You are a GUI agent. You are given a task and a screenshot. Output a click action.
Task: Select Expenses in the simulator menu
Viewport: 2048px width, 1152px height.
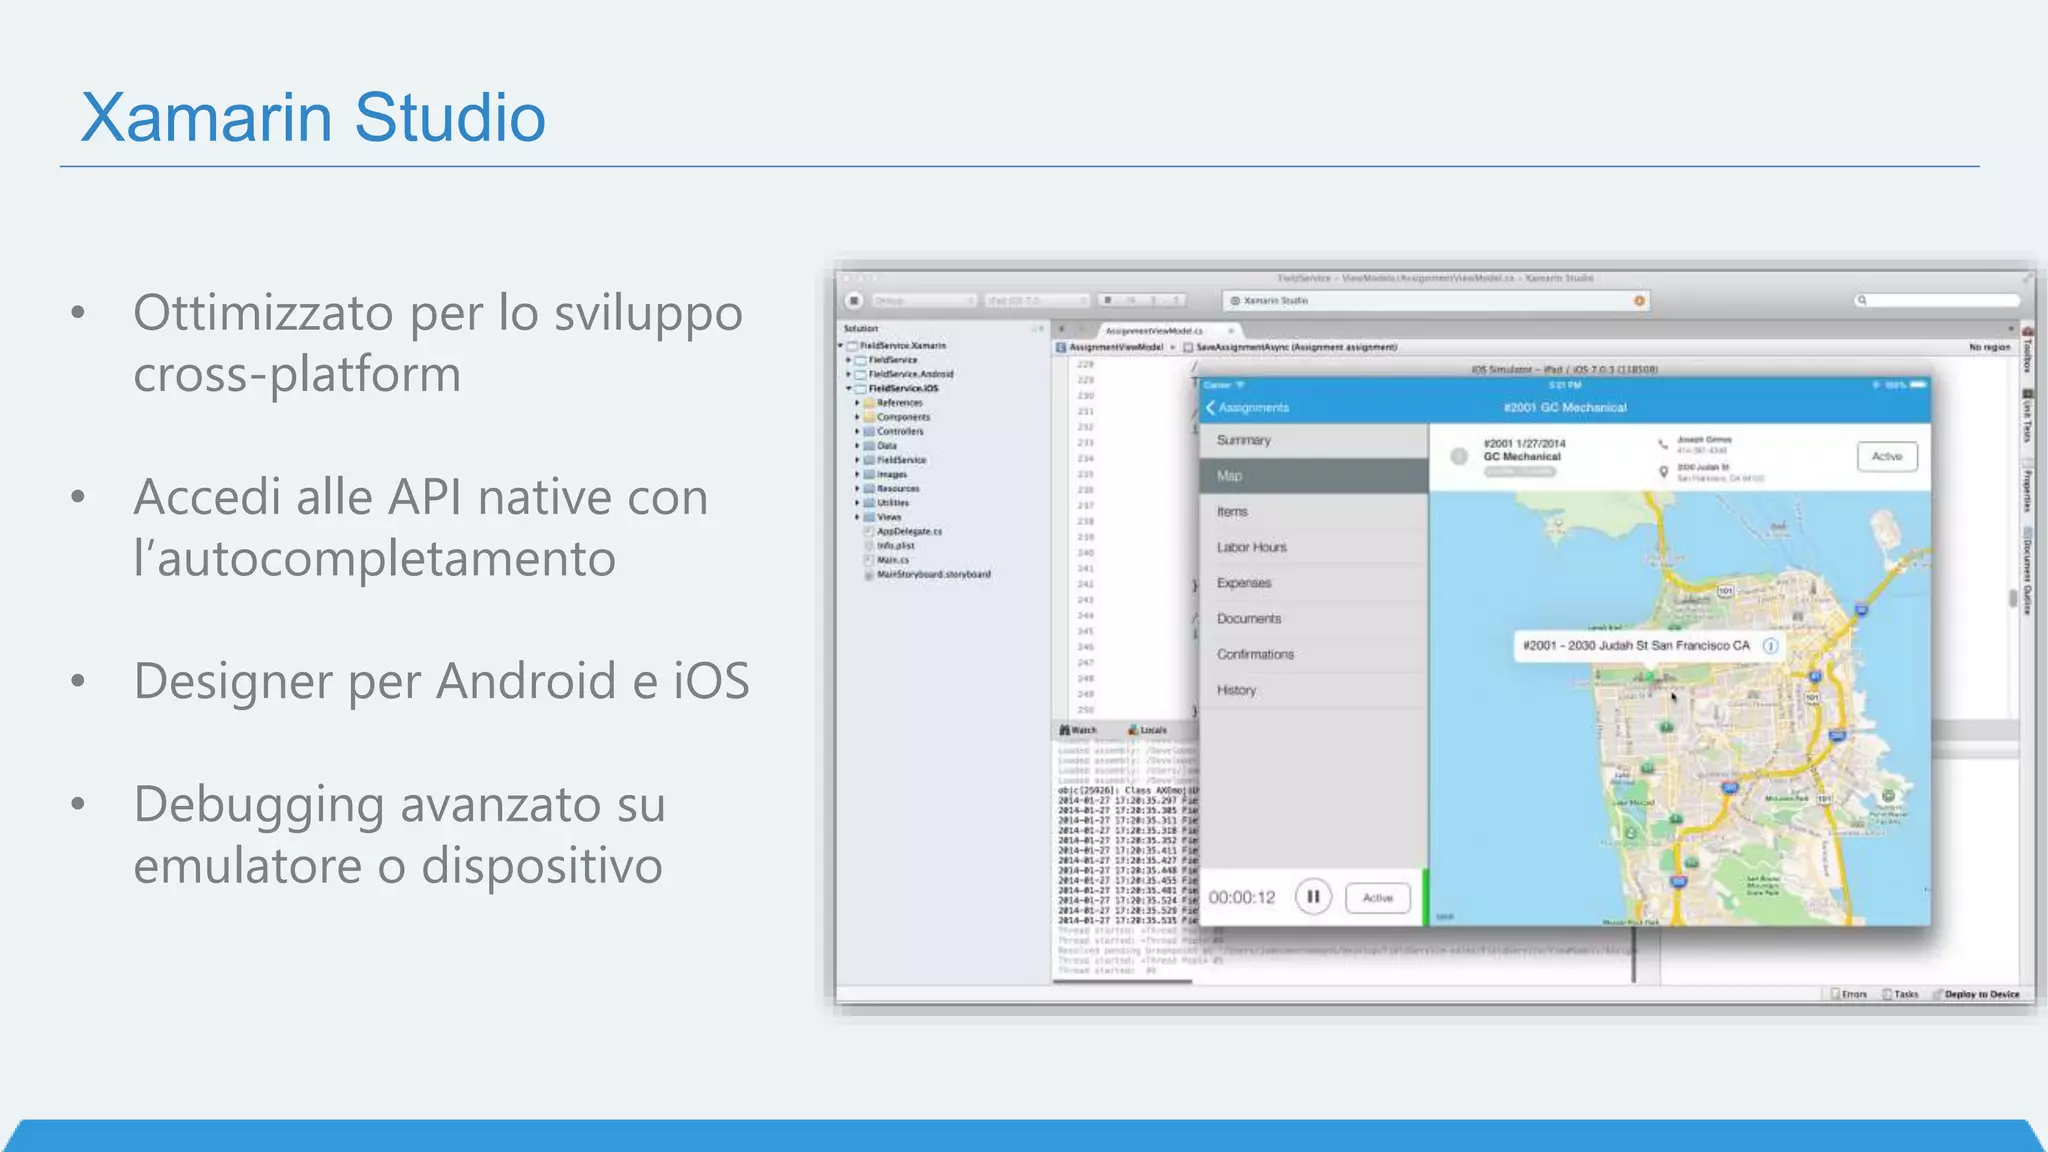[1313, 583]
